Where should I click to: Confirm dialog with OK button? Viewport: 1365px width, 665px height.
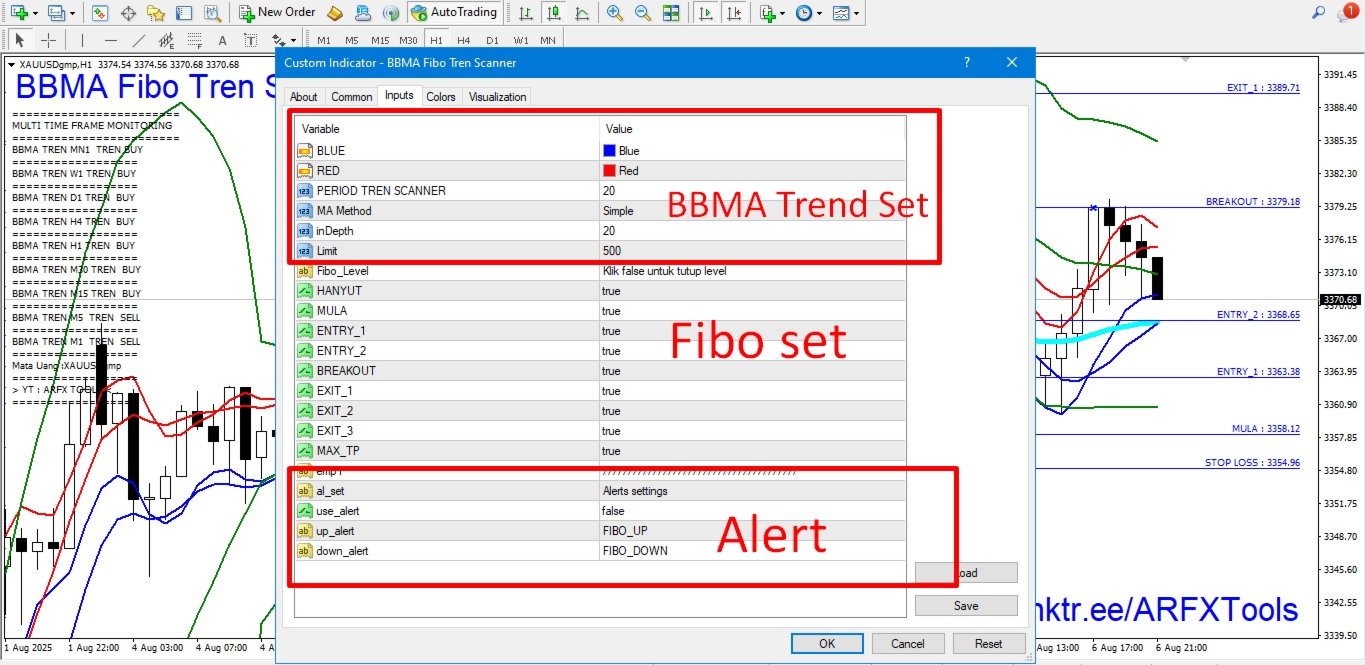pos(827,643)
